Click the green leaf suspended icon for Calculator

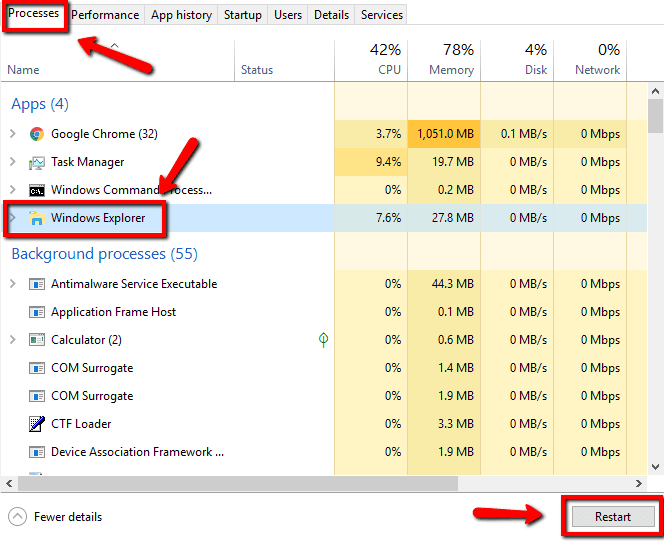tap(324, 340)
